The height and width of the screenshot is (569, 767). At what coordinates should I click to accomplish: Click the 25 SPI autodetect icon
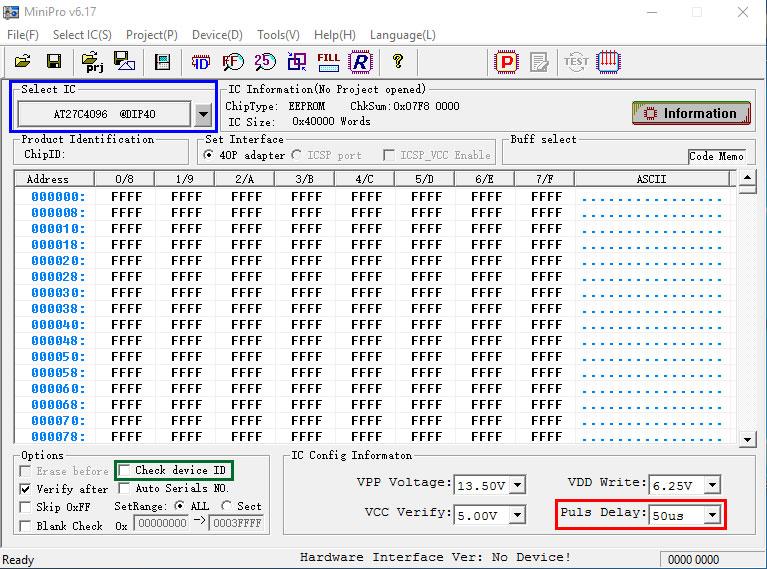265,62
